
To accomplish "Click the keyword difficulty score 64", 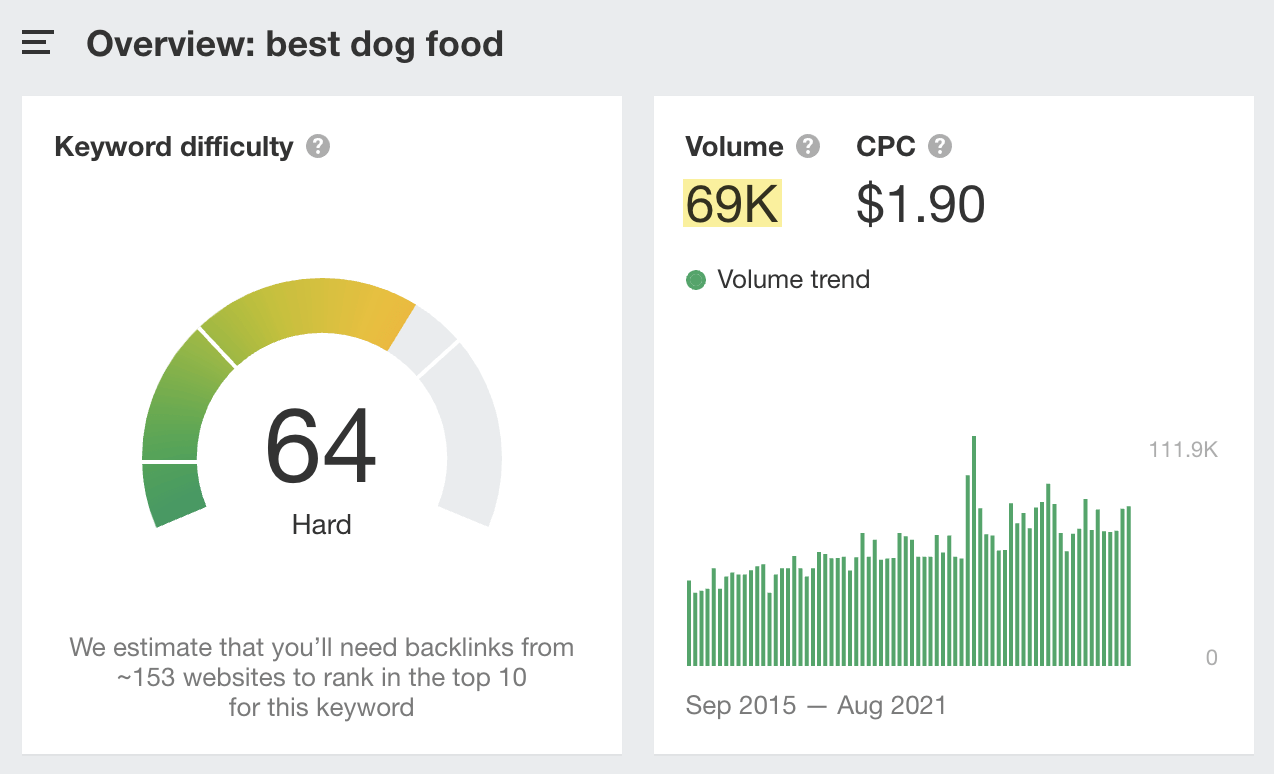I will (x=321, y=447).
